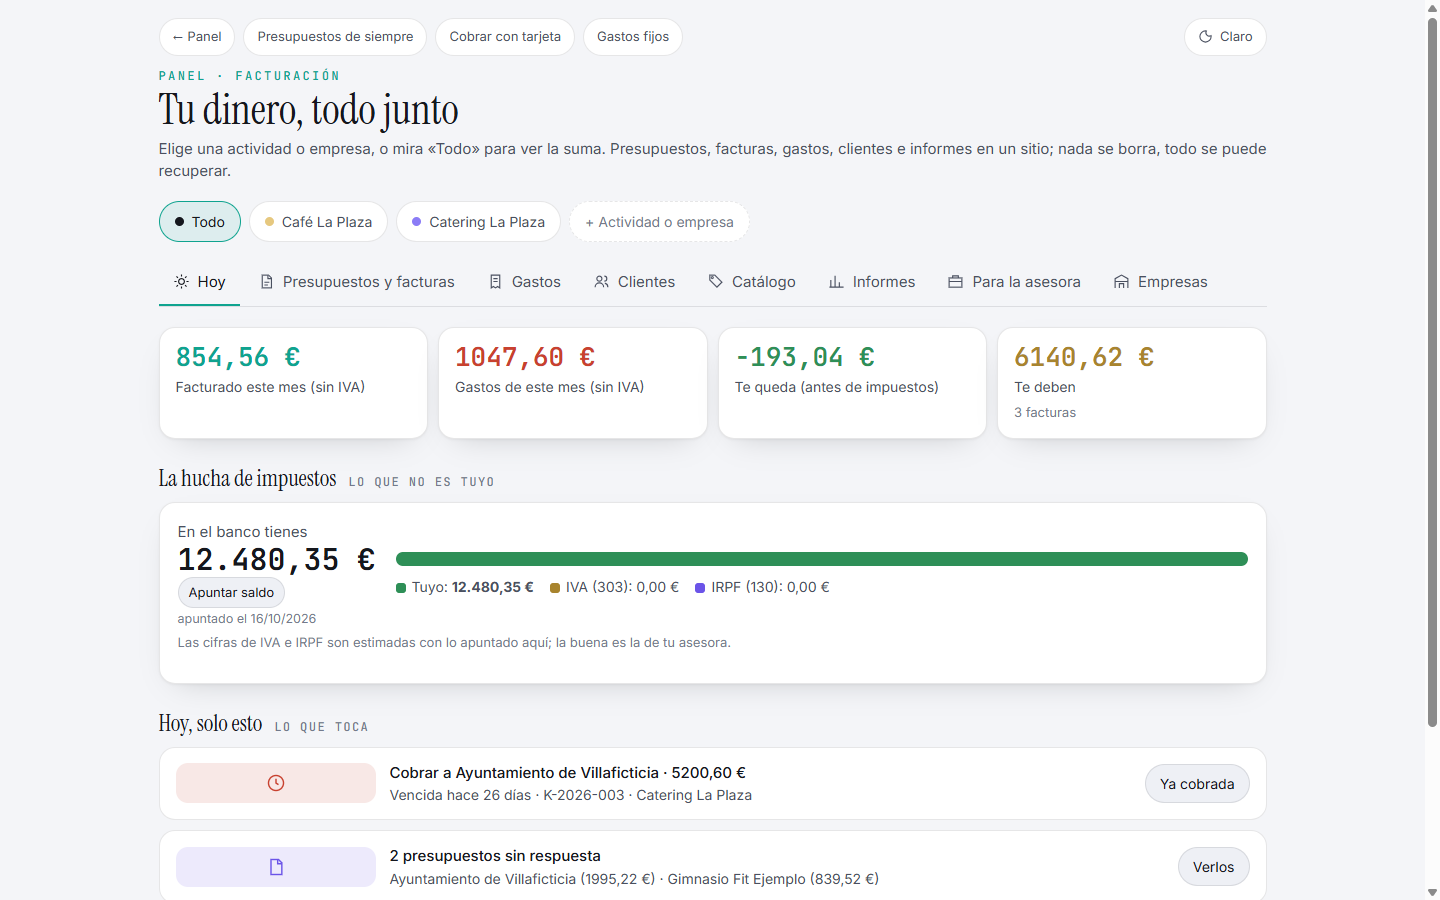Open Presupuestos y facturas tab
The width and height of the screenshot is (1440, 900).
pyautogui.click(x=357, y=282)
